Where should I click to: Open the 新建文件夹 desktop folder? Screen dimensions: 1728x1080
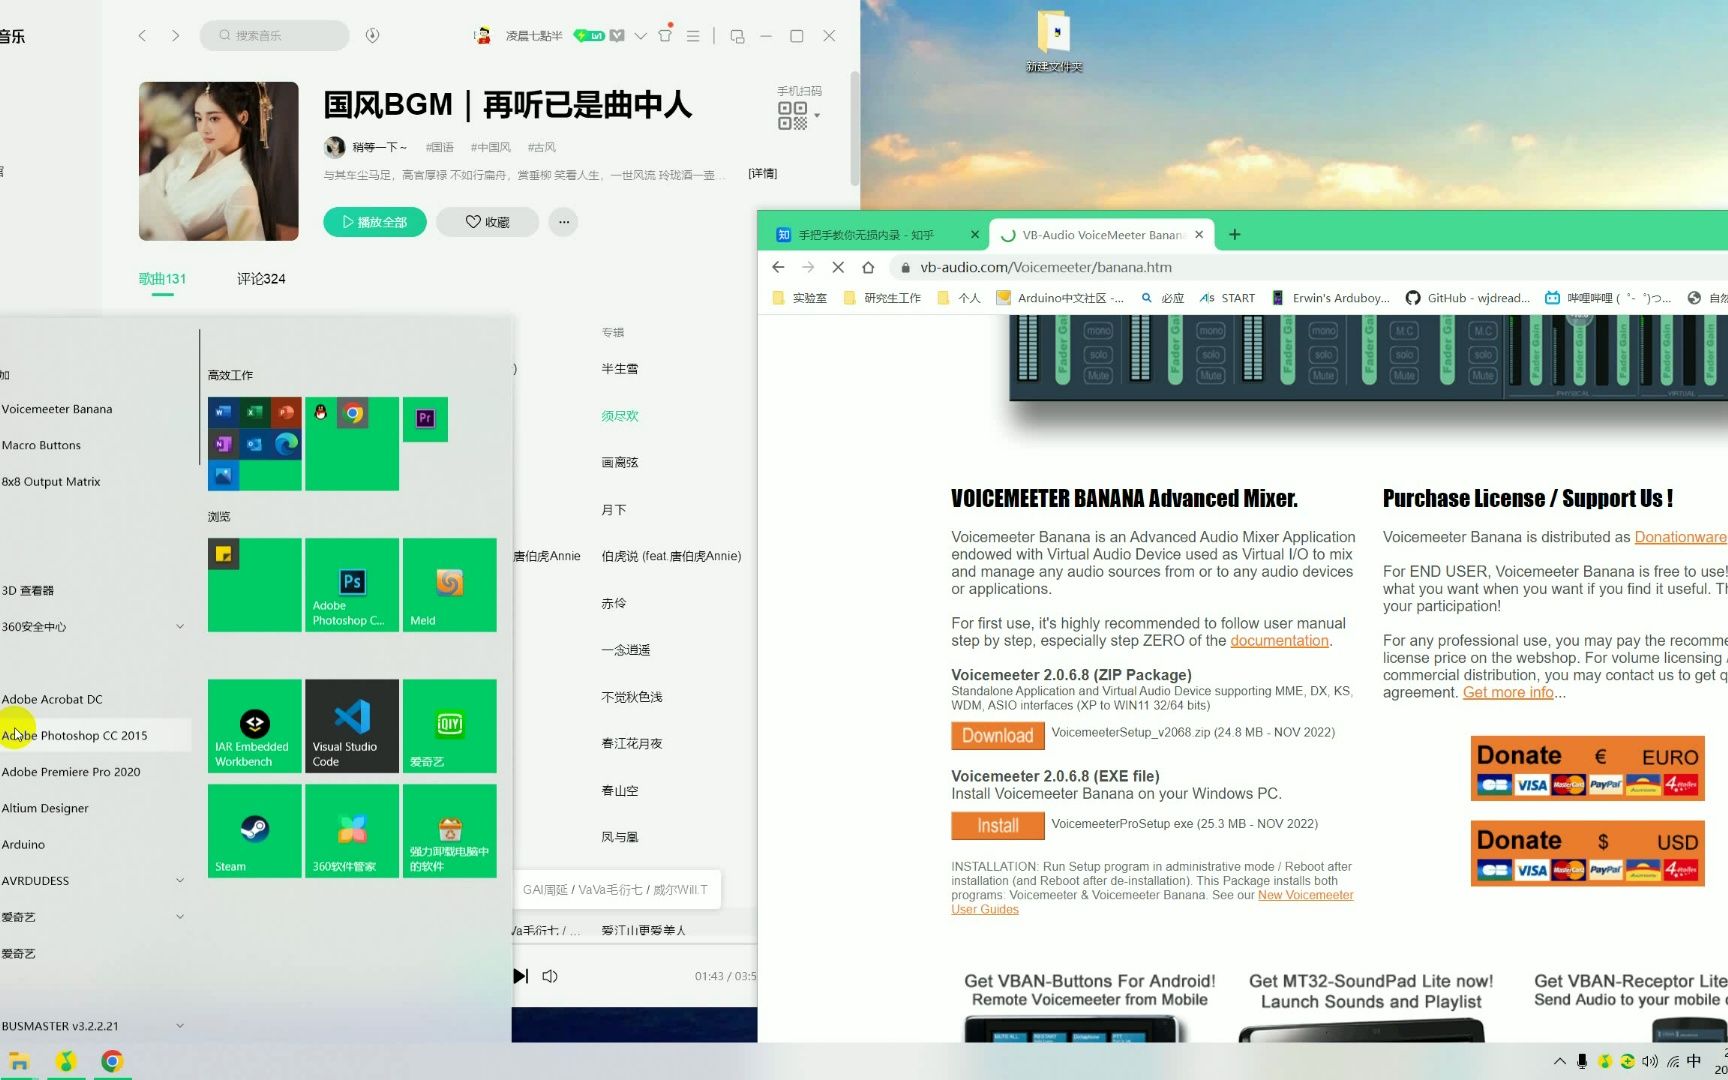tap(1054, 42)
